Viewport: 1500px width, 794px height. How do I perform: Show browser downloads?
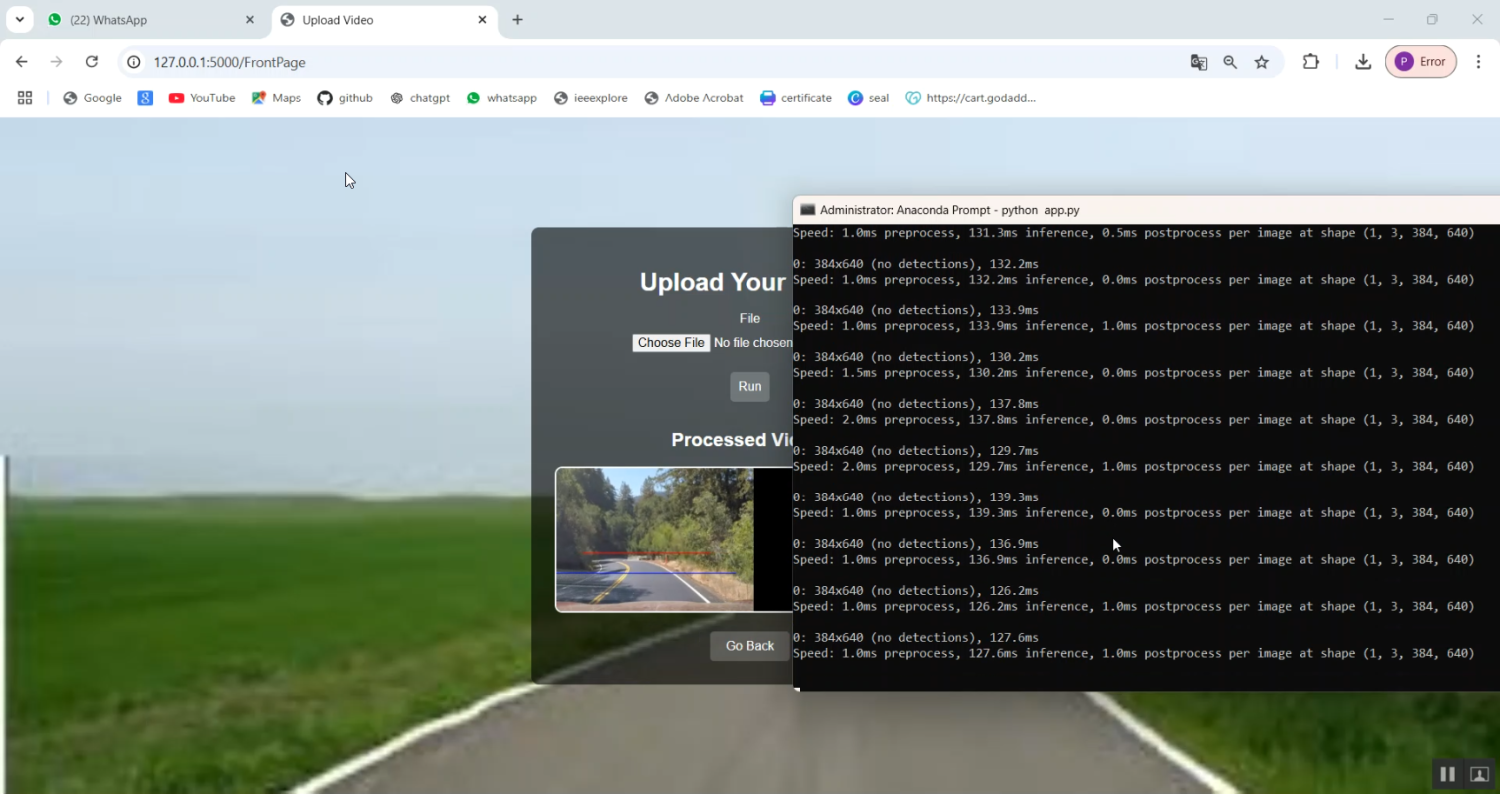coord(1363,62)
